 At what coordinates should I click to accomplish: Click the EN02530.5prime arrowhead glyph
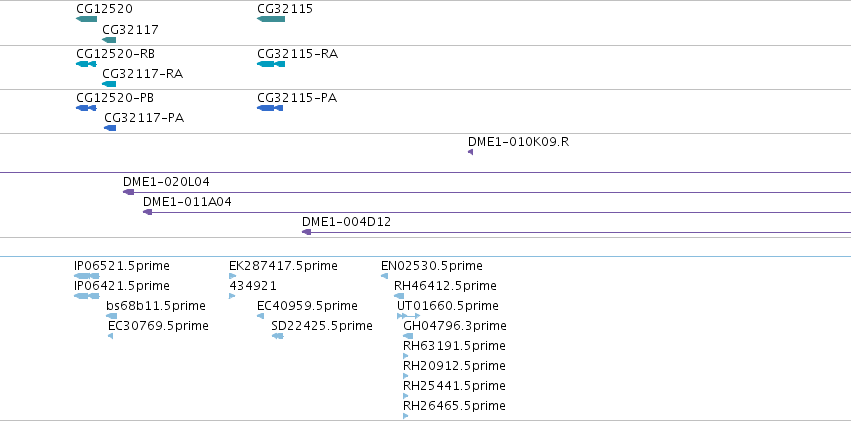point(385,276)
